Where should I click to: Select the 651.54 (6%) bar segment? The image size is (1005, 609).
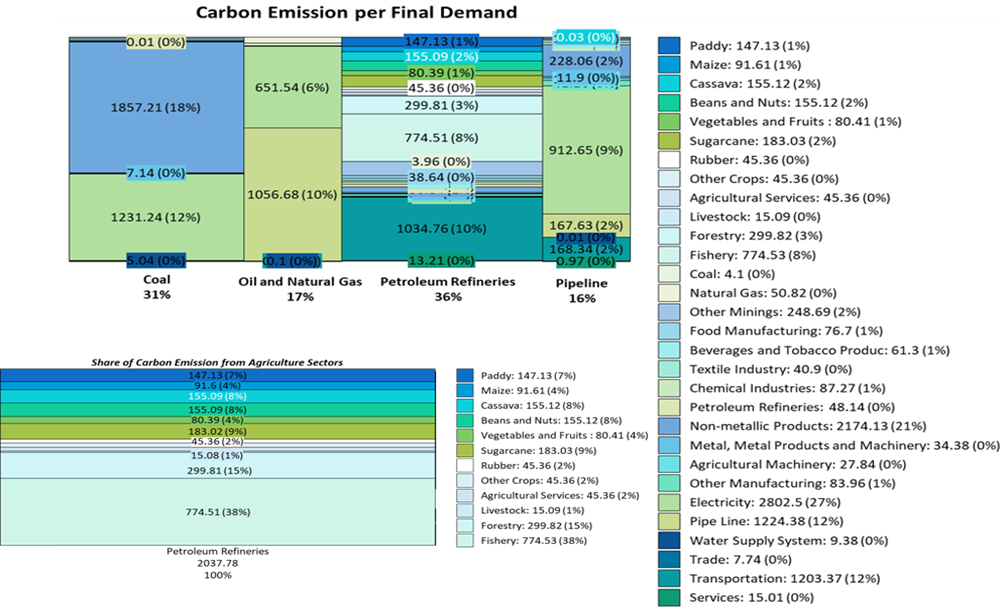coord(292,87)
